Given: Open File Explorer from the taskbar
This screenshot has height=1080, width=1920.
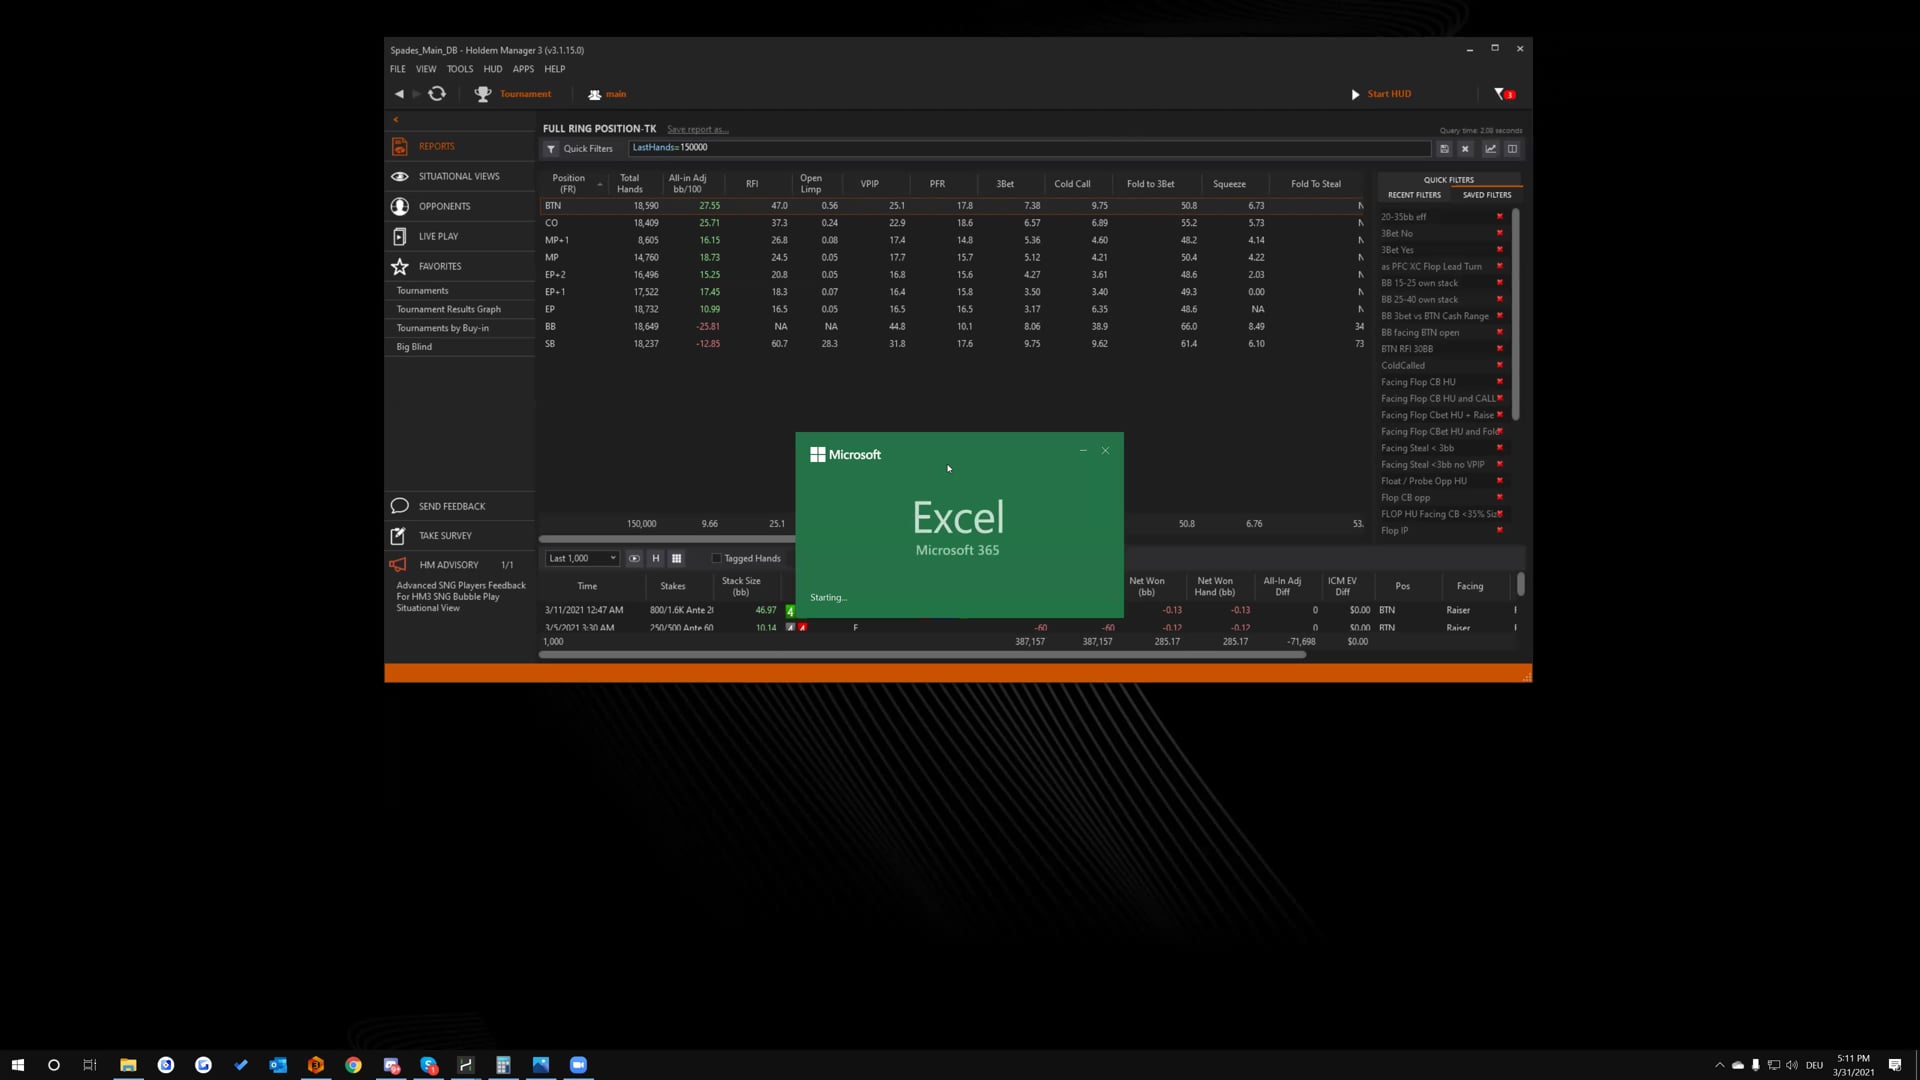Looking at the screenshot, I should (x=128, y=1065).
